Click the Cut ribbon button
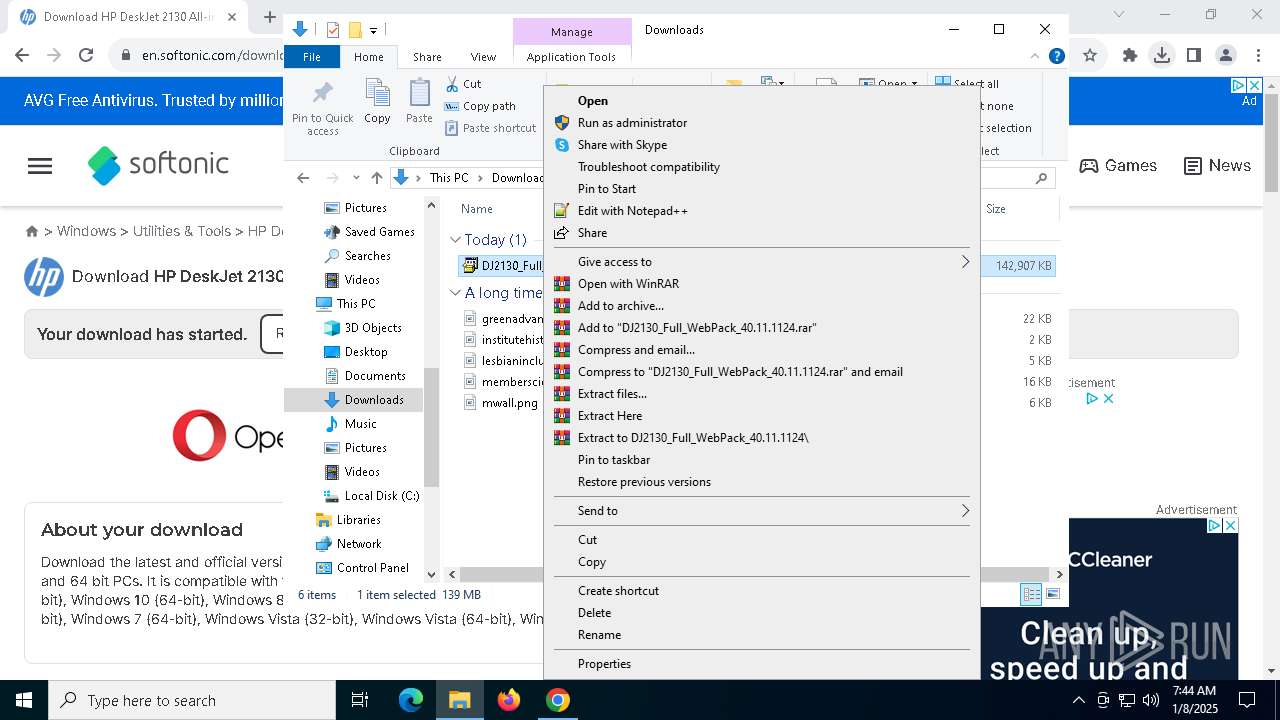 (x=463, y=84)
